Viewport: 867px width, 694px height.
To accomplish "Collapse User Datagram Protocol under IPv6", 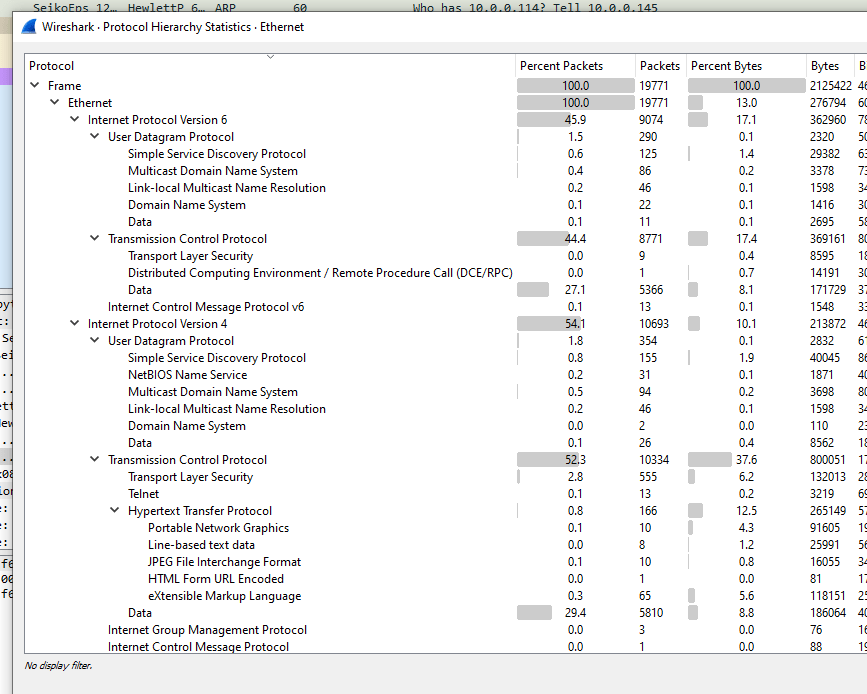I will 95,137.
